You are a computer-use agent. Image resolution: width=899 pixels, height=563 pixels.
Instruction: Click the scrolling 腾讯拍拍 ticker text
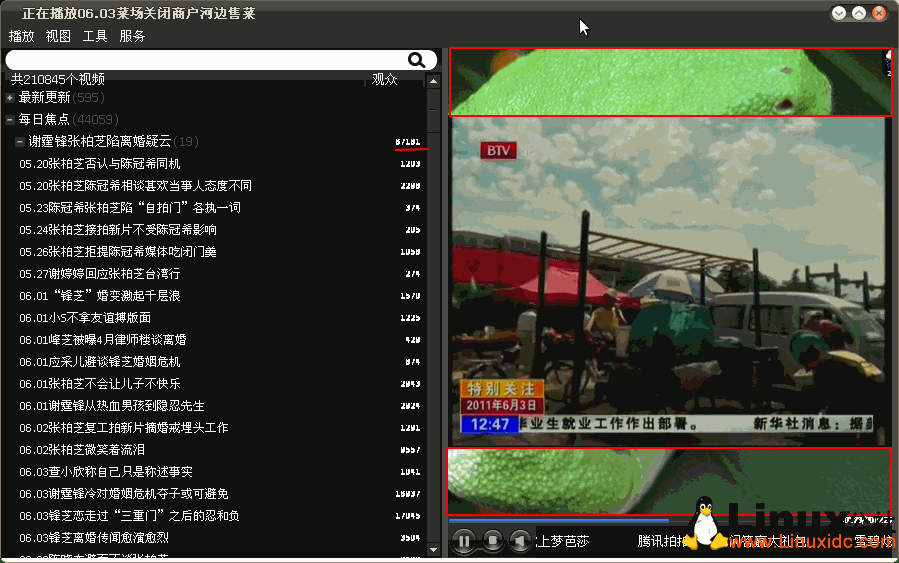click(x=663, y=541)
